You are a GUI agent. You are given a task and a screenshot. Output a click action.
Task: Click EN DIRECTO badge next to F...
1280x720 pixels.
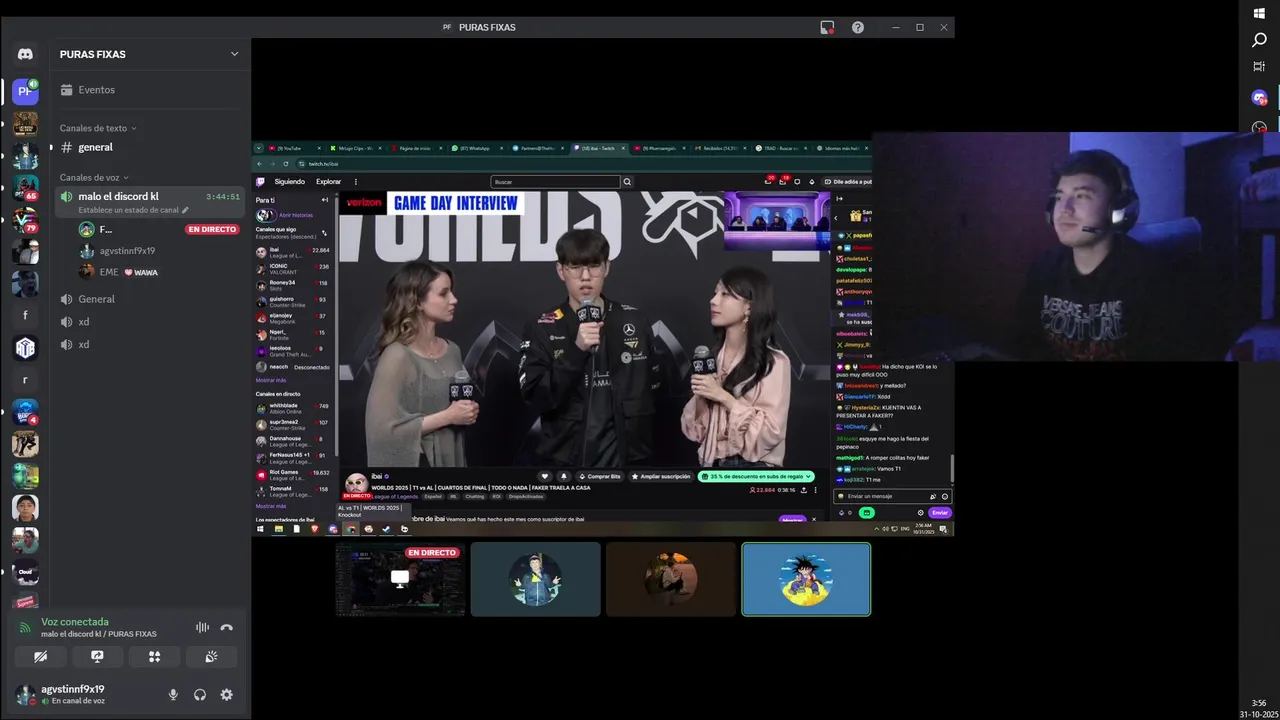point(212,229)
